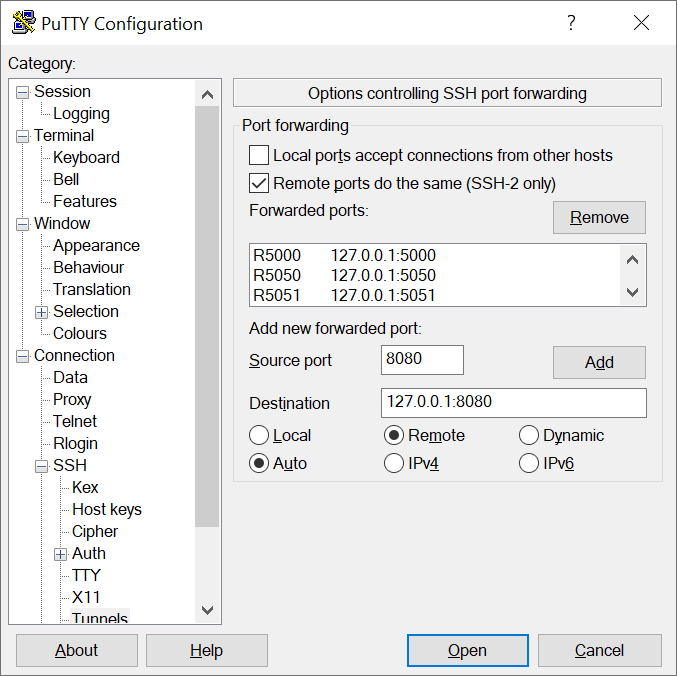Open the Logging category
The image size is (677, 676).
click(x=81, y=114)
